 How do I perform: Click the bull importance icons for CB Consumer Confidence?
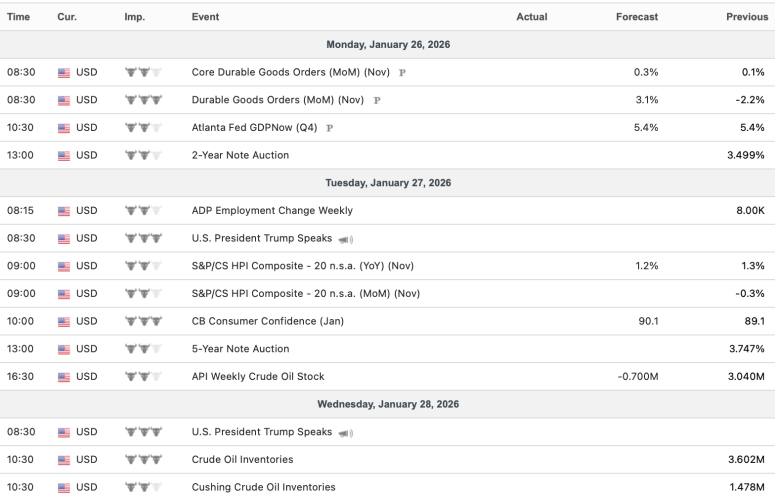click(x=143, y=321)
